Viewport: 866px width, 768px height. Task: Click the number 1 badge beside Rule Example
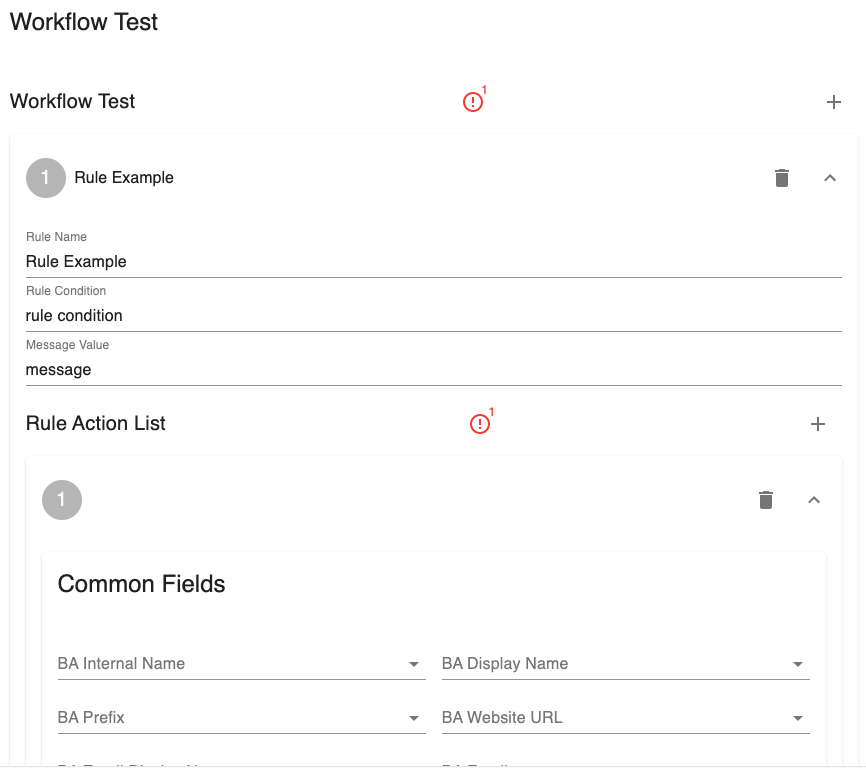coord(45,178)
